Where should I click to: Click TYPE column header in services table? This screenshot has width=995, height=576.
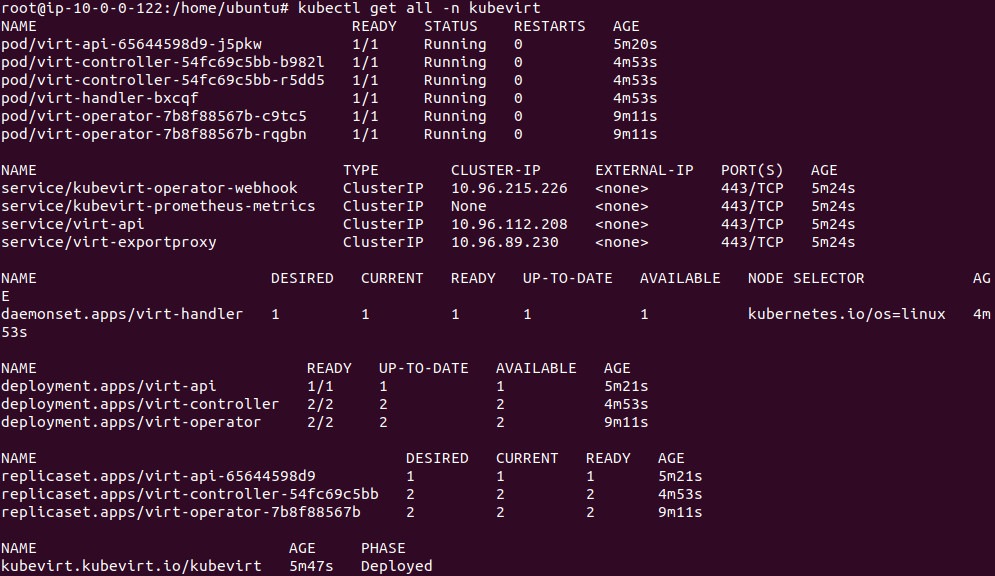point(360,171)
